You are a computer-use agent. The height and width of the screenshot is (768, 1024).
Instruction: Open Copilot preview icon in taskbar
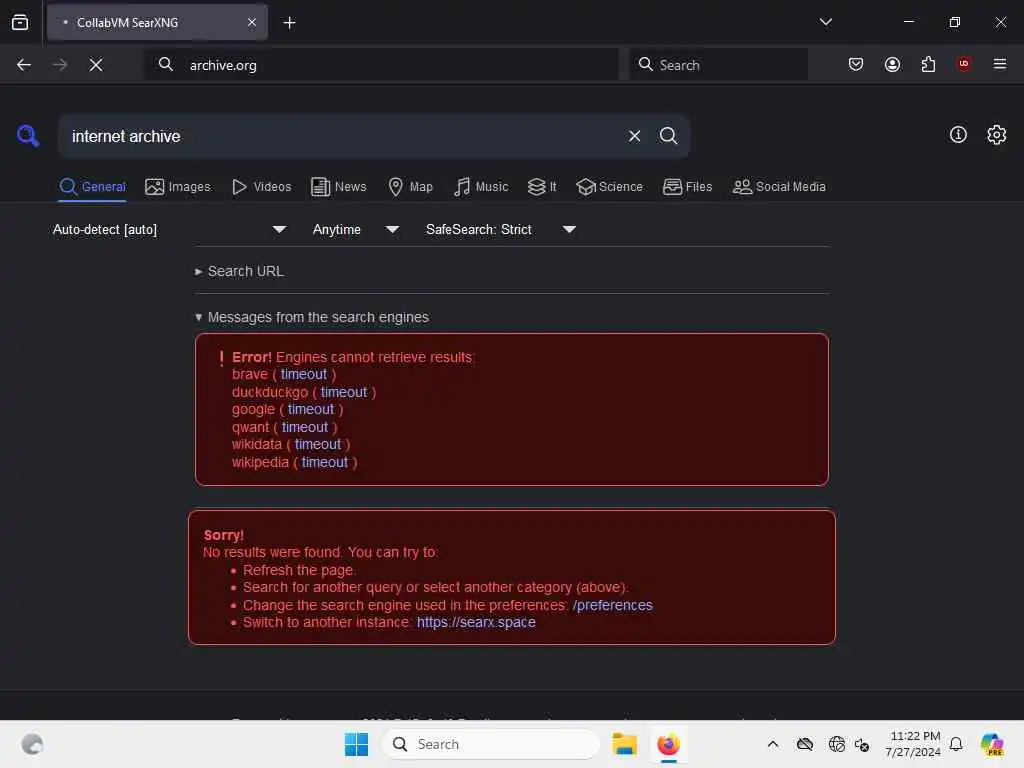(x=992, y=744)
